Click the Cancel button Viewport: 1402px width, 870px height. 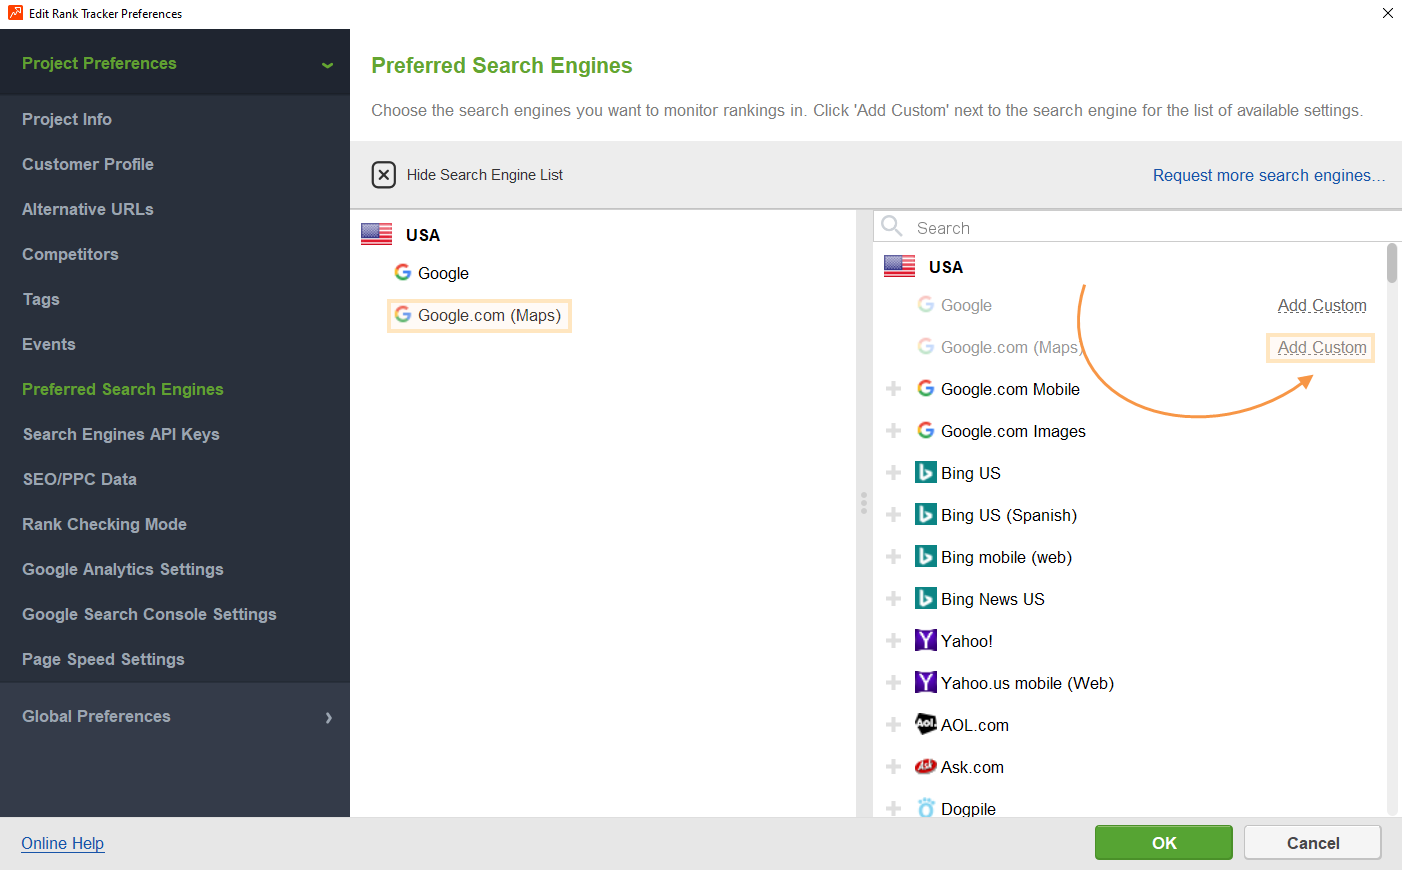point(1313,843)
